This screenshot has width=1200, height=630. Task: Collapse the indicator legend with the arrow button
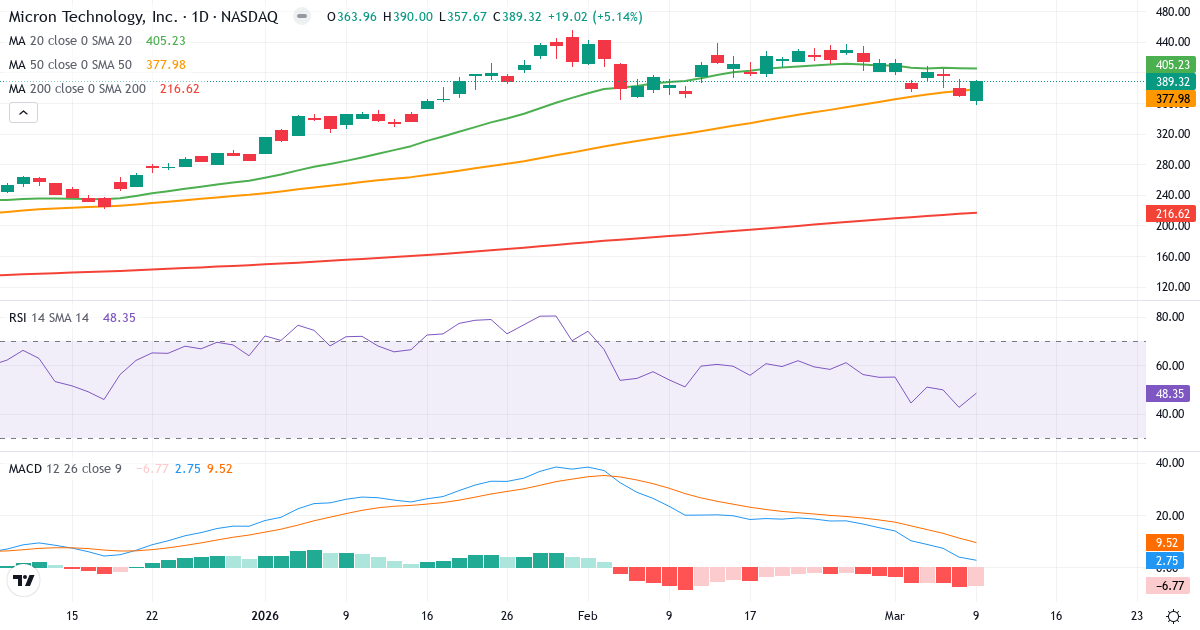pyautogui.click(x=22, y=112)
